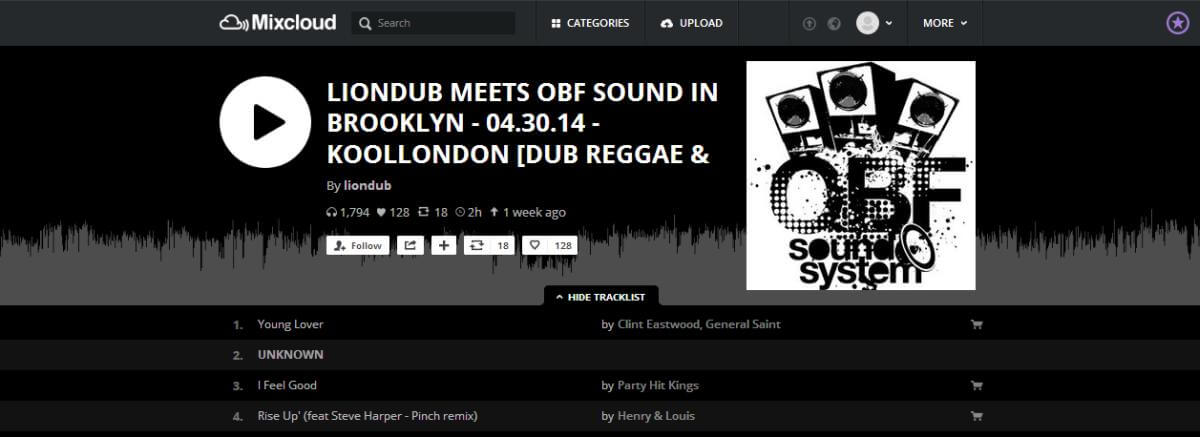
Task: Click the plus add-to-playlist button
Action: pyautogui.click(x=444, y=245)
